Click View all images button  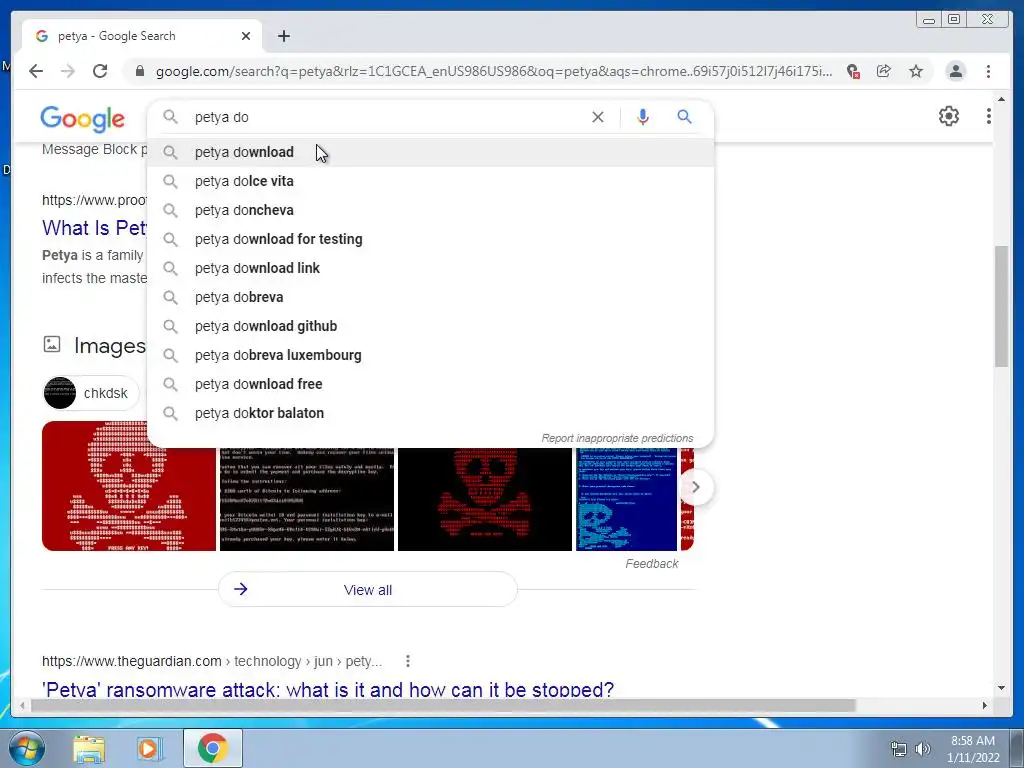(368, 590)
